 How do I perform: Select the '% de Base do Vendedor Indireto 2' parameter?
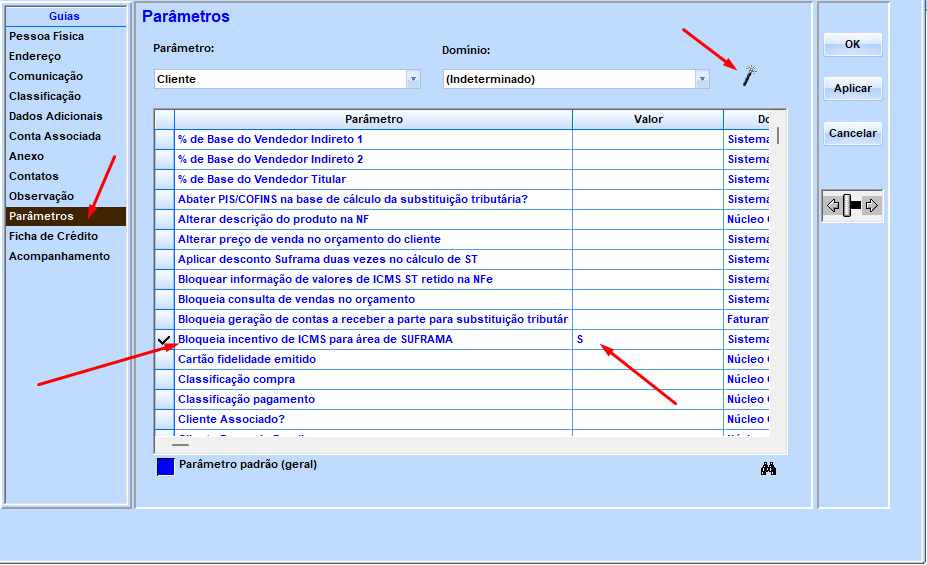point(374,160)
